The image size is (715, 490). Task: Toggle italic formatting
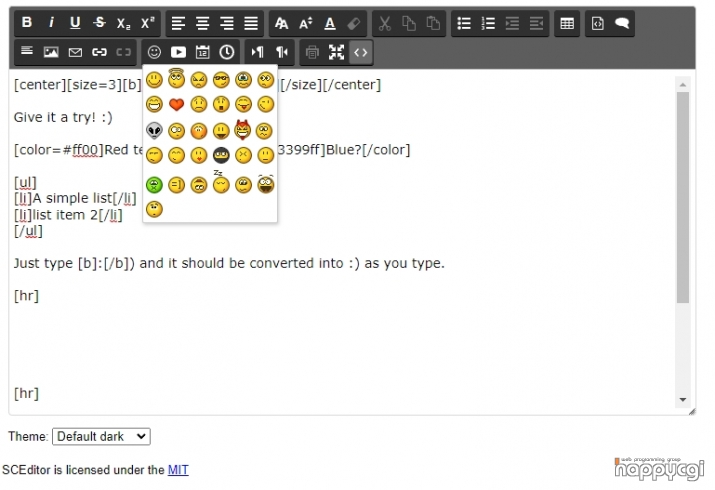[x=51, y=23]
